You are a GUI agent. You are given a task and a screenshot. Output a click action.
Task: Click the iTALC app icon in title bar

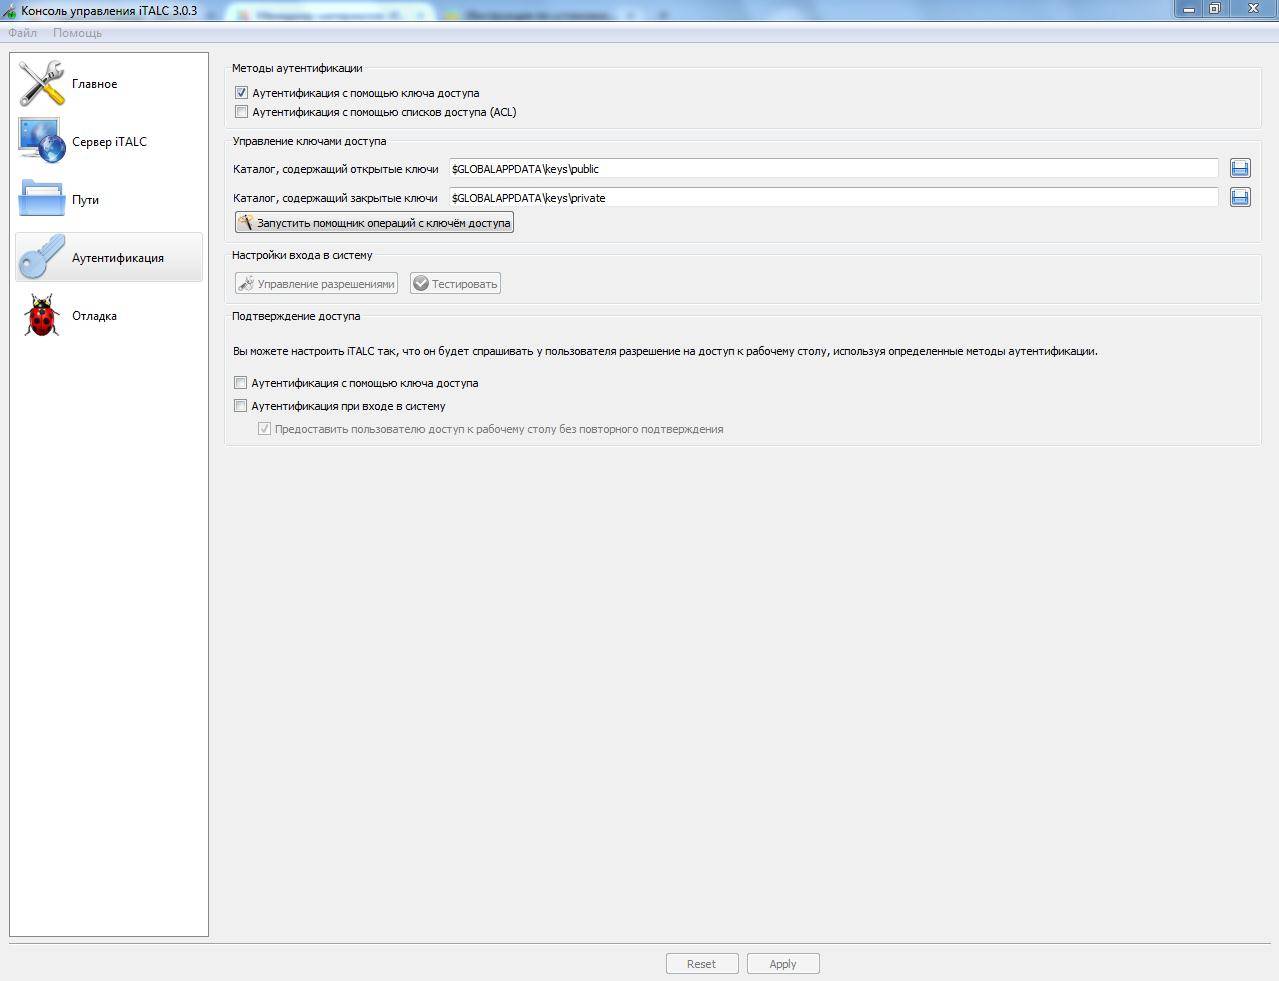[x=10, y=11]
